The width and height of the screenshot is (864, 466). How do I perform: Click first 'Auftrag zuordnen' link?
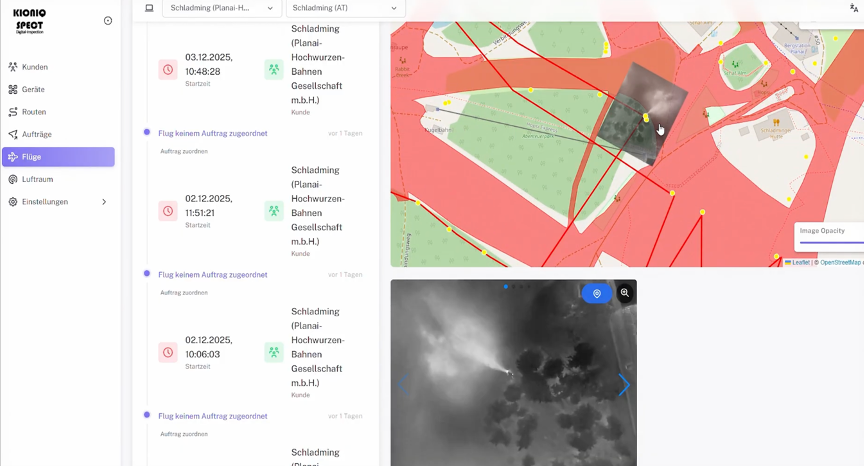click(184, 151)
